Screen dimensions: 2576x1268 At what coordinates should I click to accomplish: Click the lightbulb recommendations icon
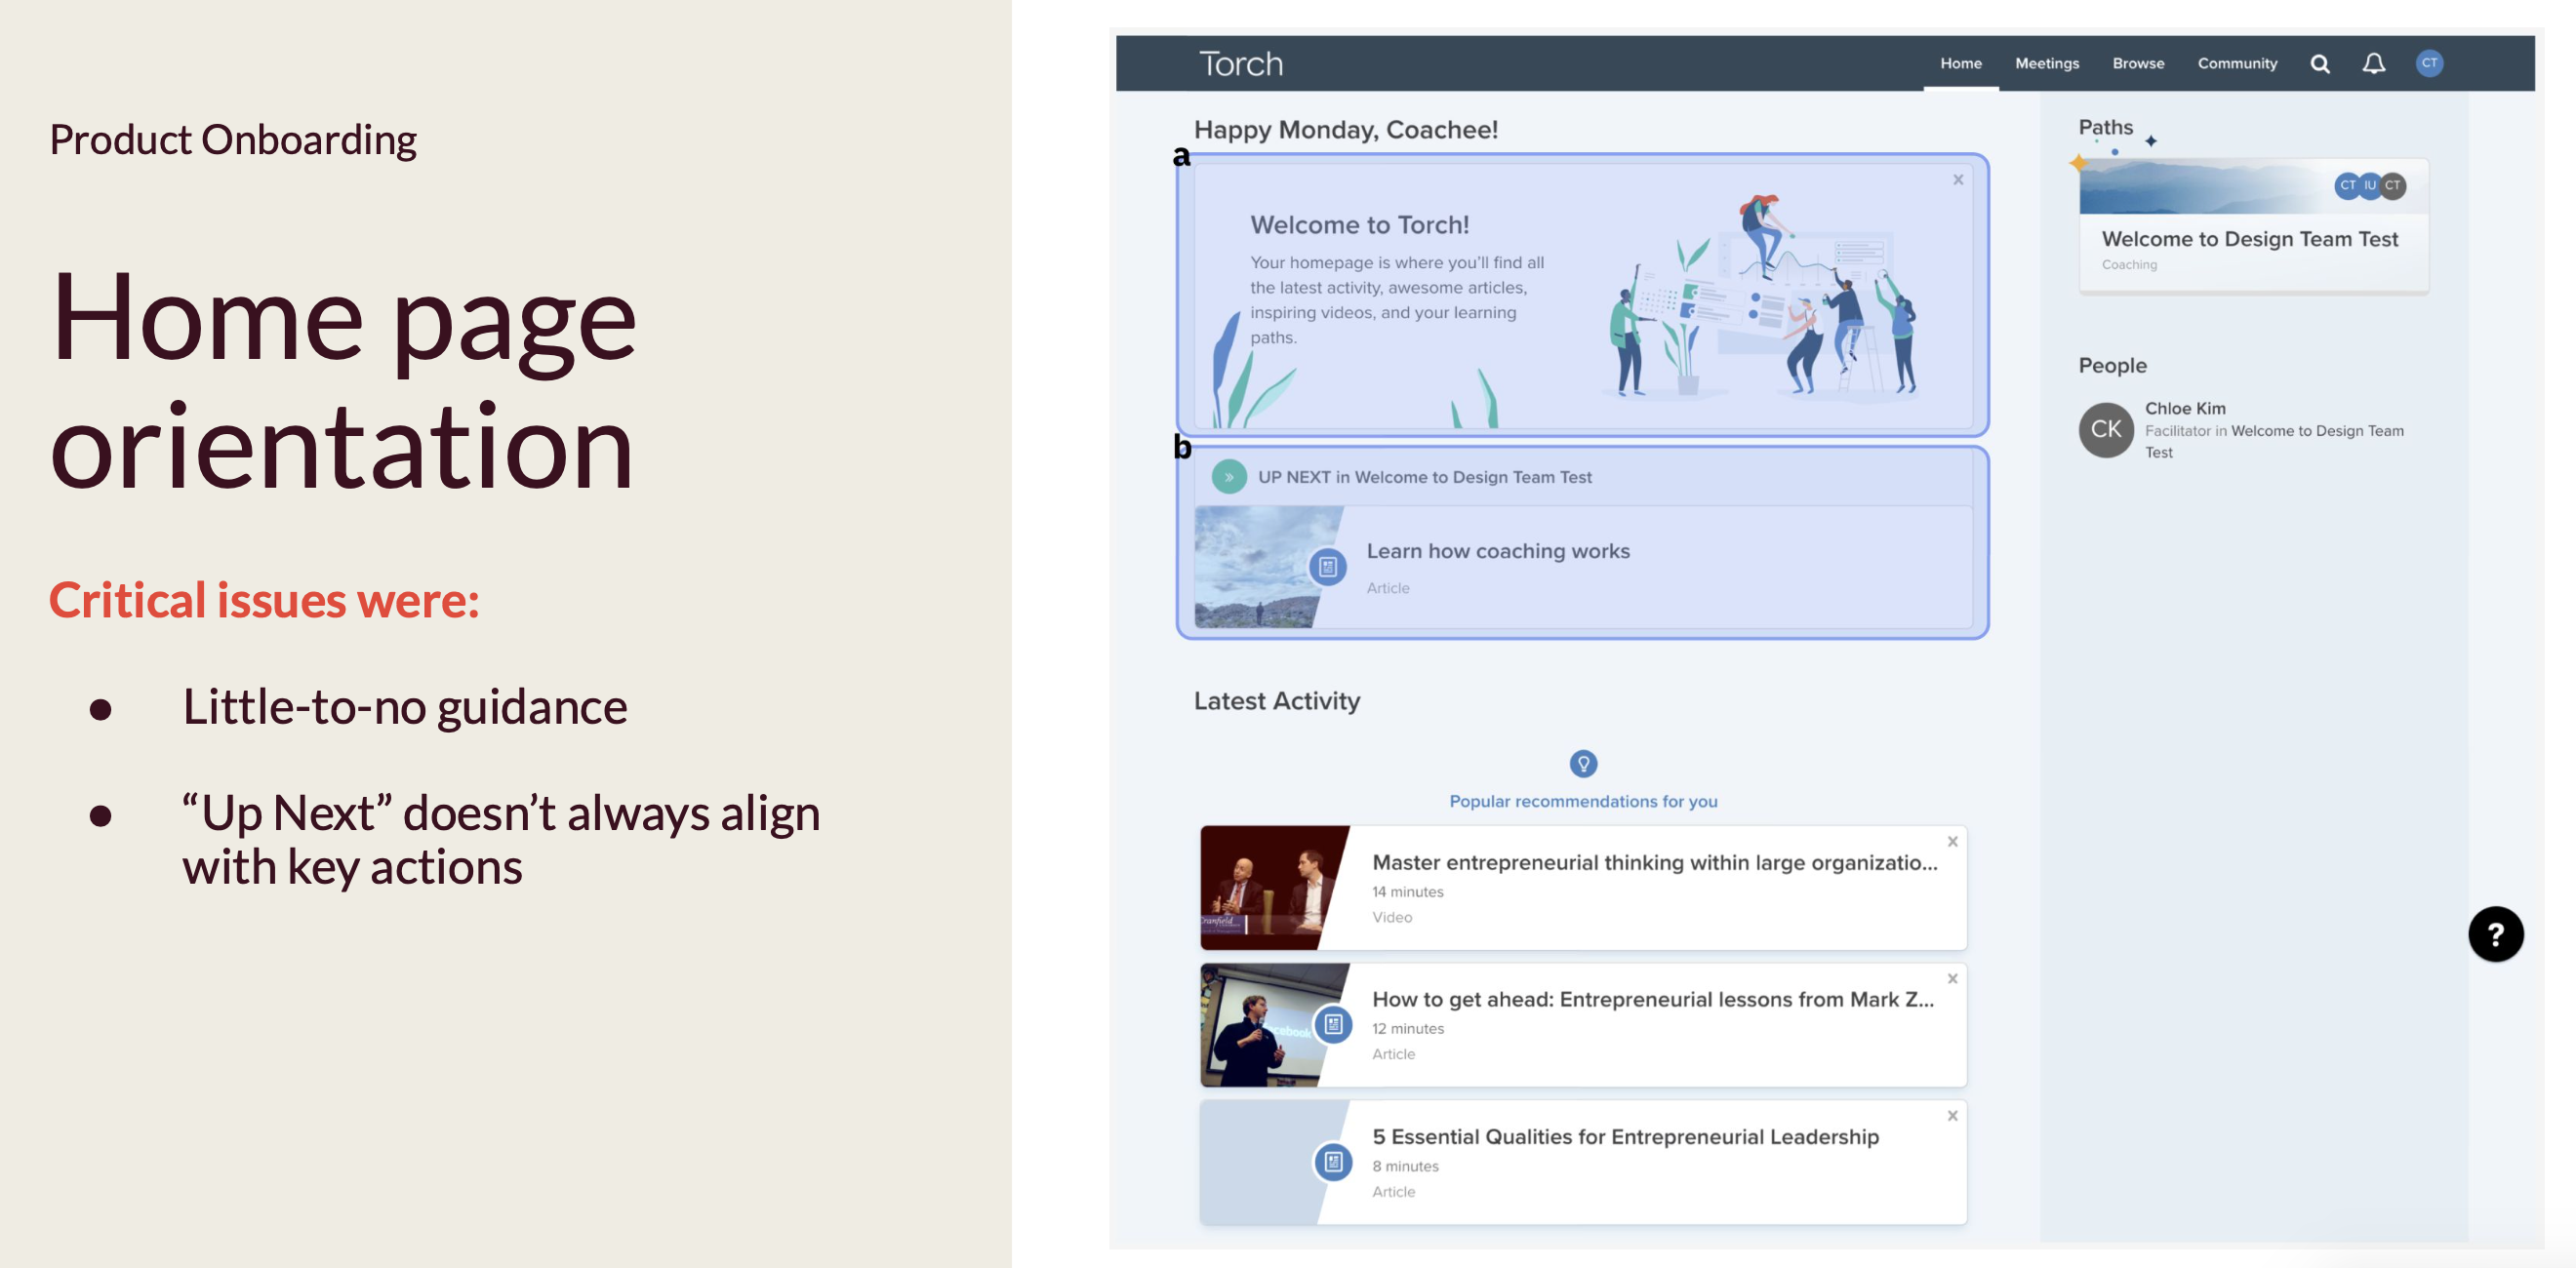click(1583, 764)
